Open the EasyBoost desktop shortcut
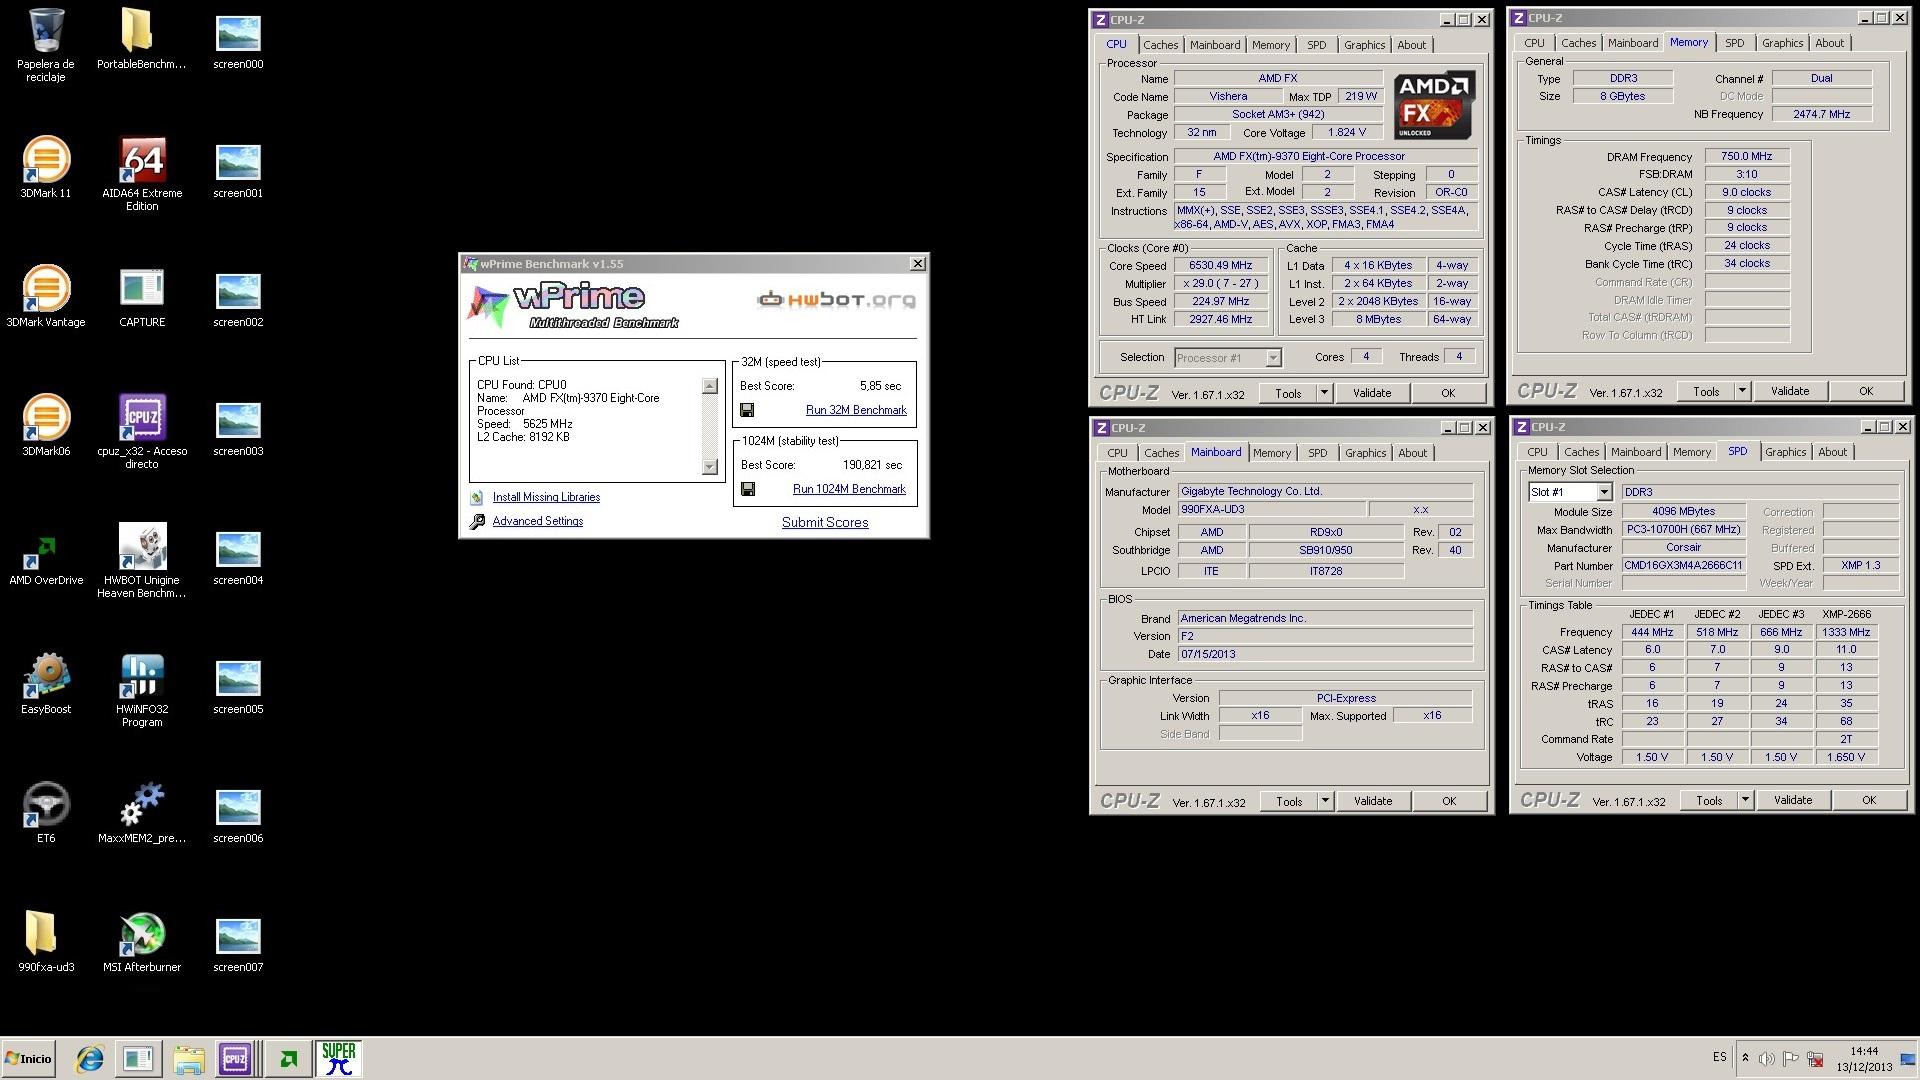Screen dimensions: 1920x1080 pos(46,684)
